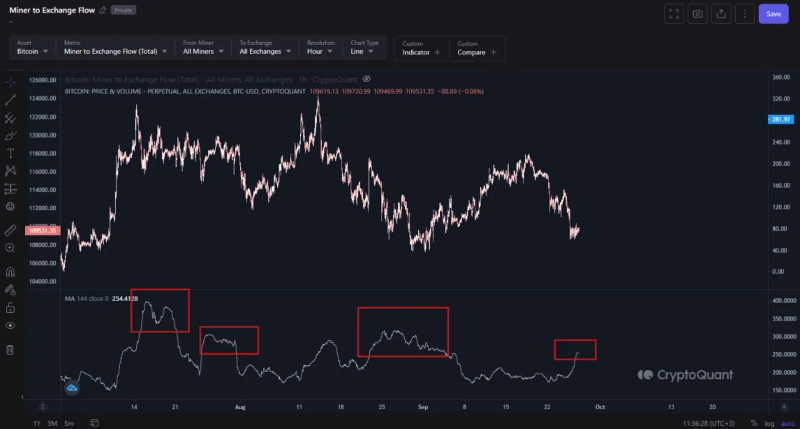The image size is (800, 429).
Task: Select the 3M time range
Action: pyautogui.click(x=52, y=423)
